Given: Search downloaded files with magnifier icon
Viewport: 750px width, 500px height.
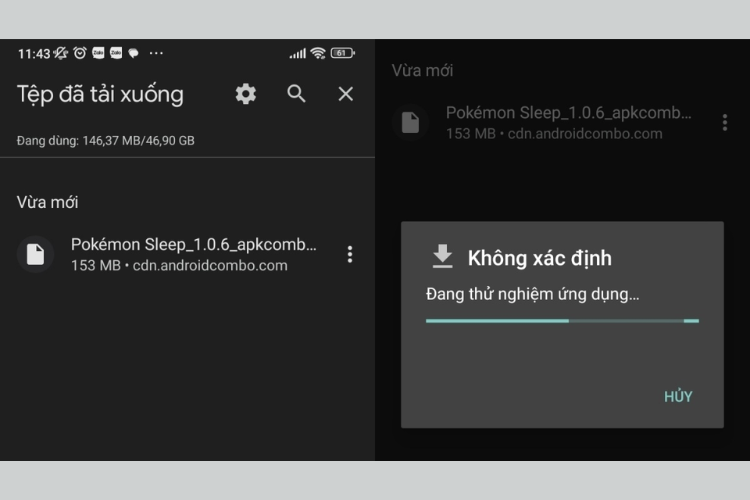Looking at the screenshot, I should [296, 94].
